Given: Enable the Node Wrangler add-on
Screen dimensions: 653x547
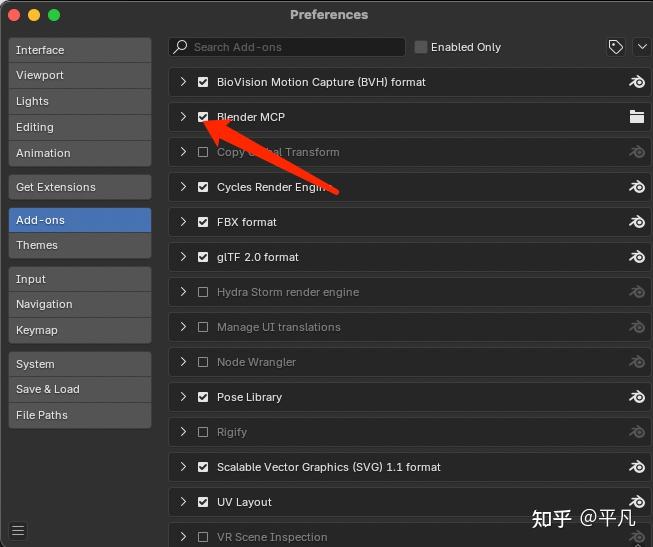Looking at the screenshot, I should coord(204,362).
